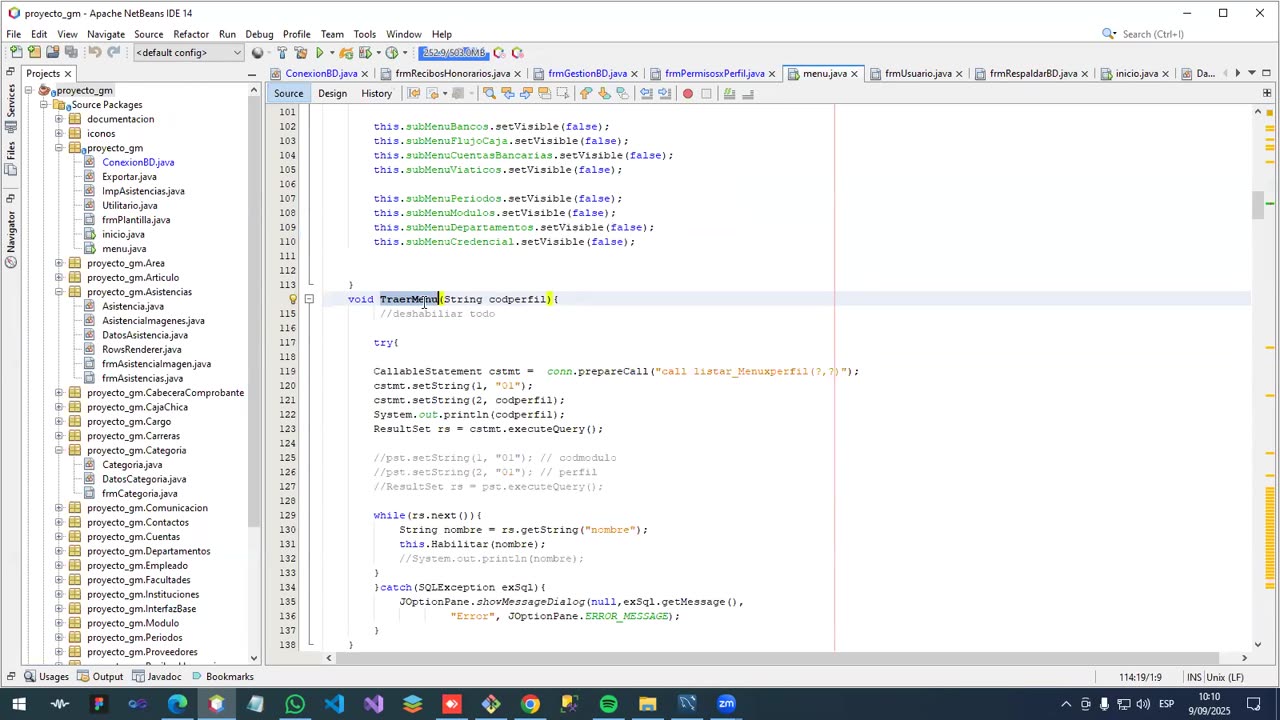1280x720 pixels.
Task: Collapse TraerMenu method code fold
Action: click(x=309, y=299)
